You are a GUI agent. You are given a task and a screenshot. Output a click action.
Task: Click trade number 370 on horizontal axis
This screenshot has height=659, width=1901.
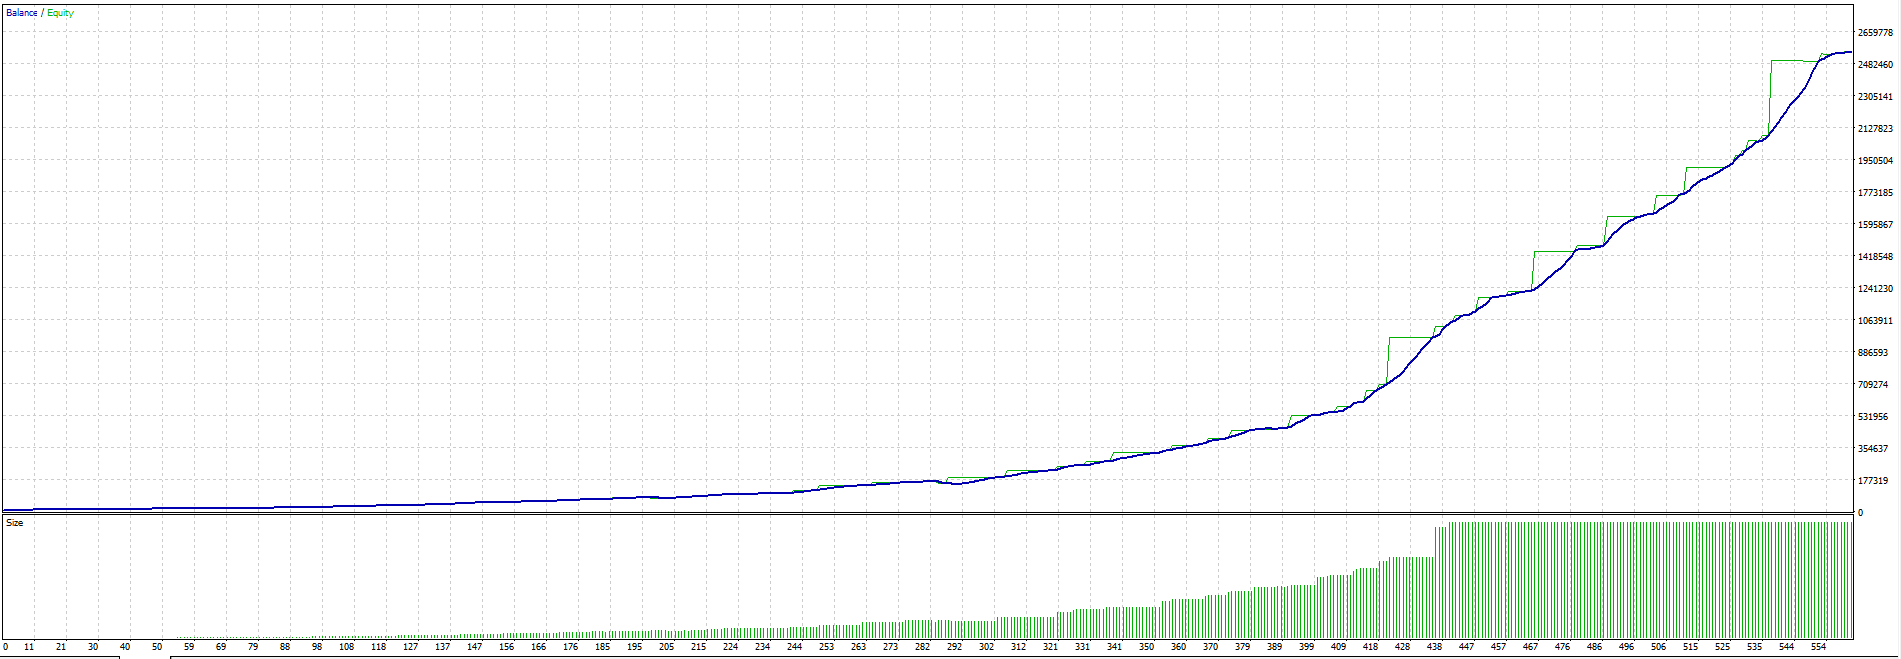1210,647
